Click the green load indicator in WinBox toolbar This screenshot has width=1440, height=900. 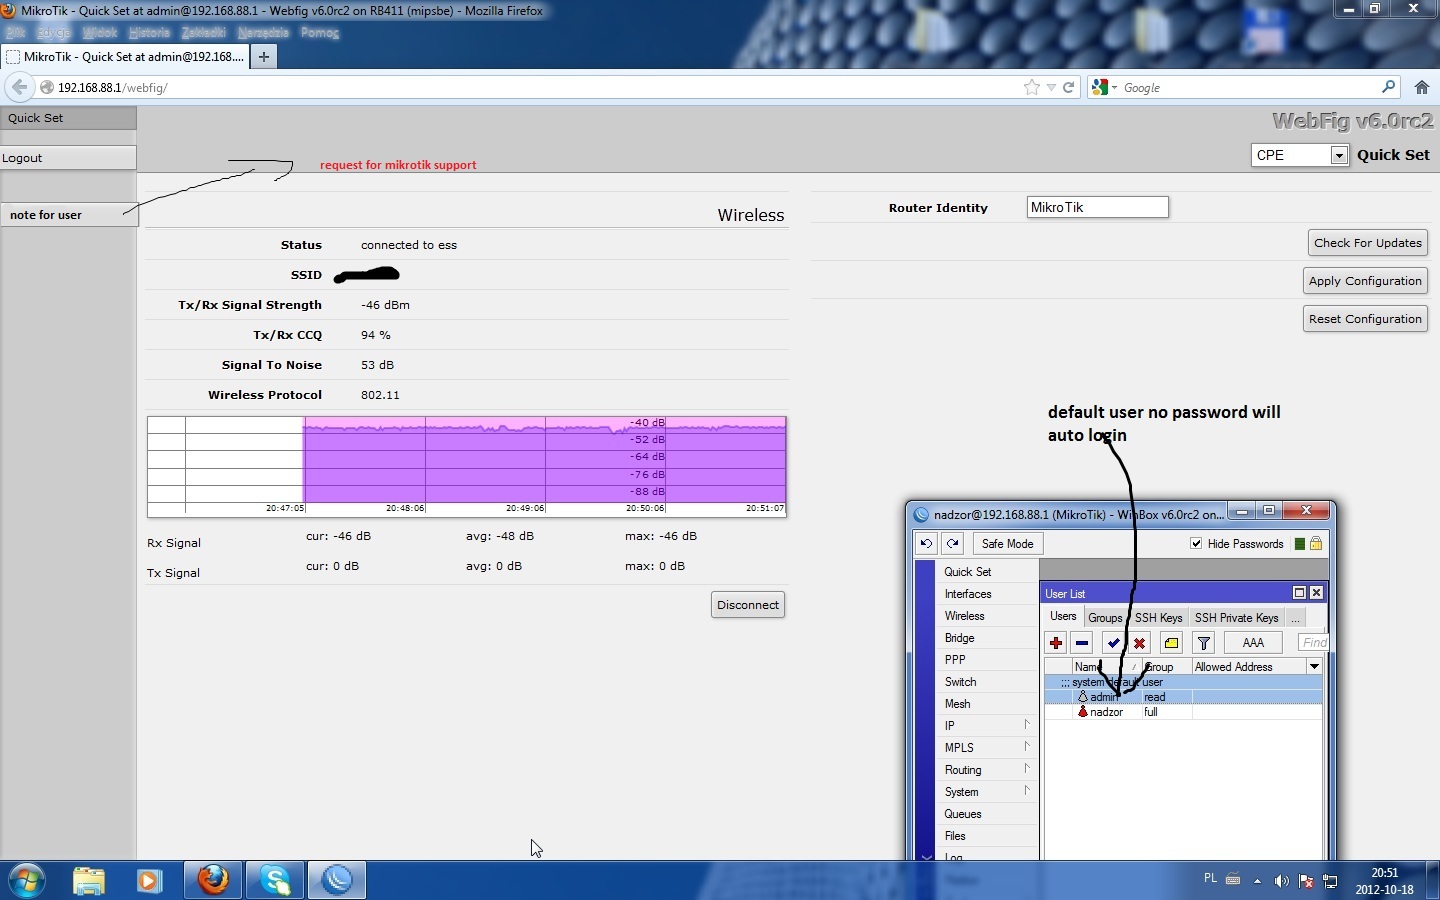tap(1300, 544)
